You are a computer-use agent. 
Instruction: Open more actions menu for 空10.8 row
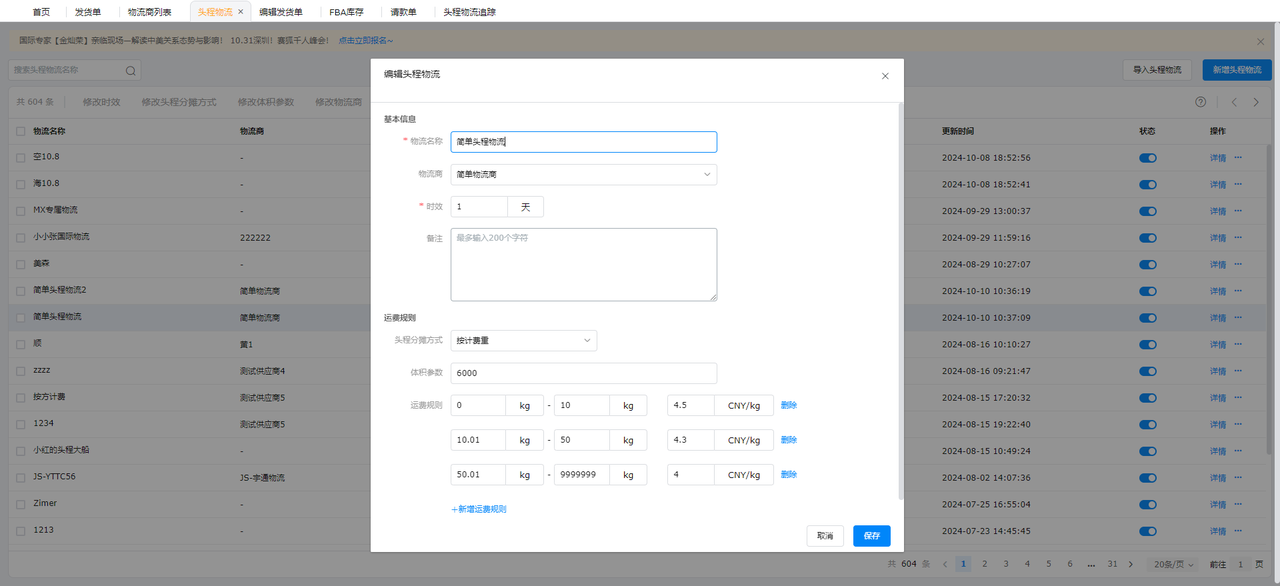(x=1238, y=157)
